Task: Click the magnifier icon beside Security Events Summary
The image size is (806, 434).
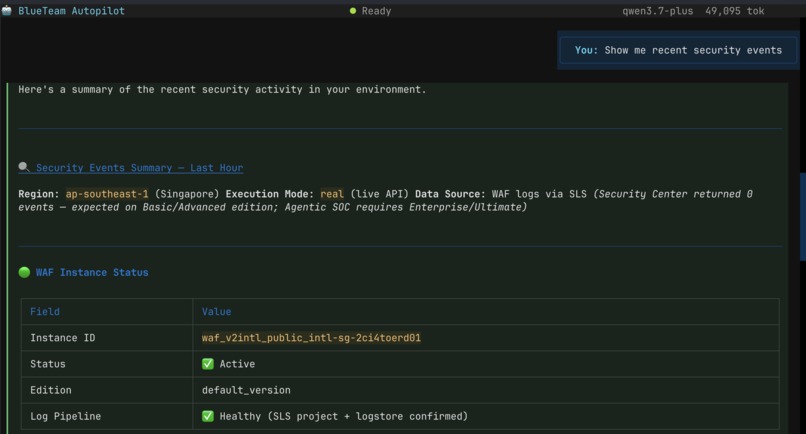Action: (x=24, y=167)
